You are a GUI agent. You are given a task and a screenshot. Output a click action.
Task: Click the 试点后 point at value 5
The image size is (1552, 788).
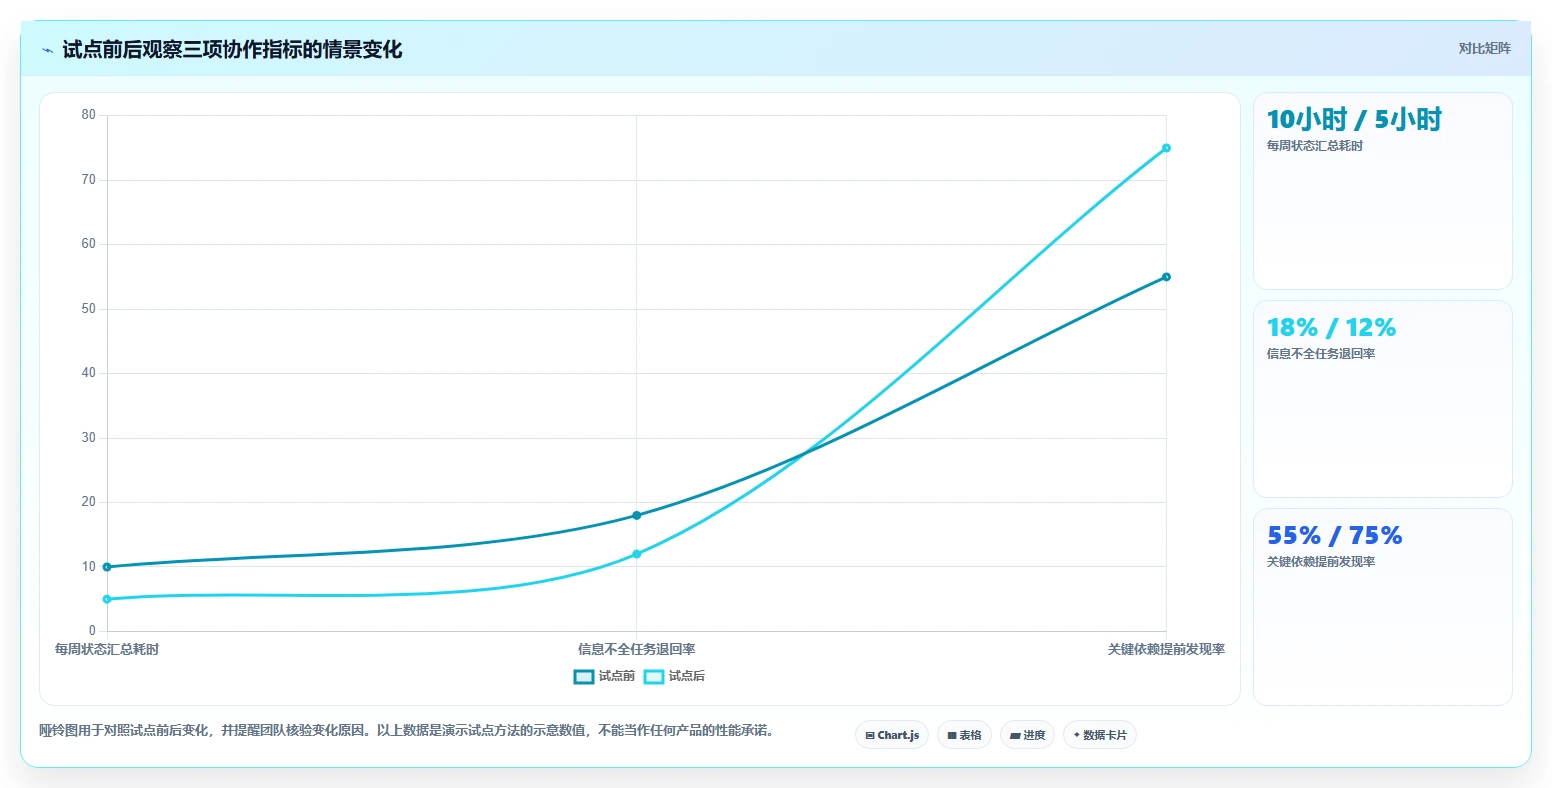click(107, 599)
